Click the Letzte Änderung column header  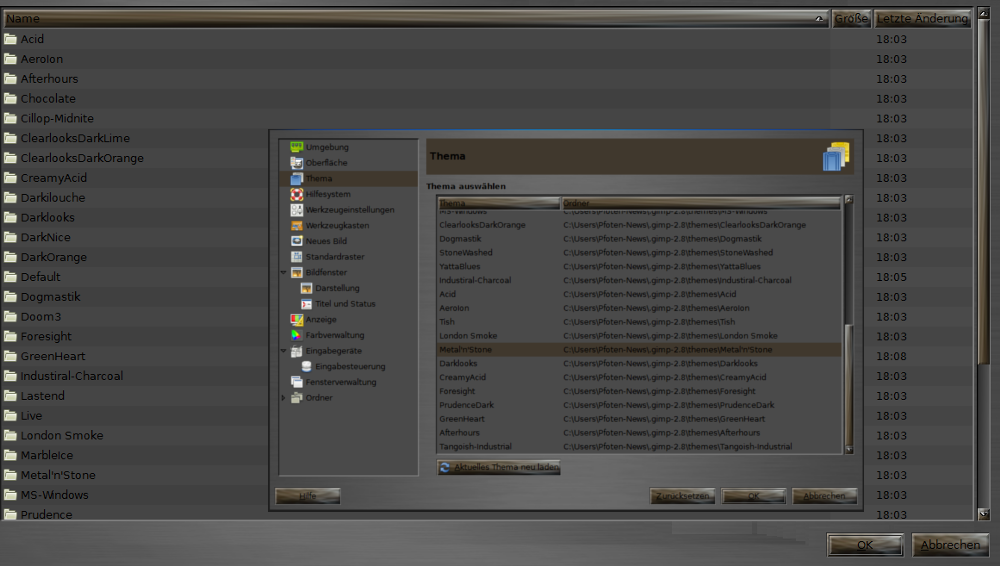922,18
